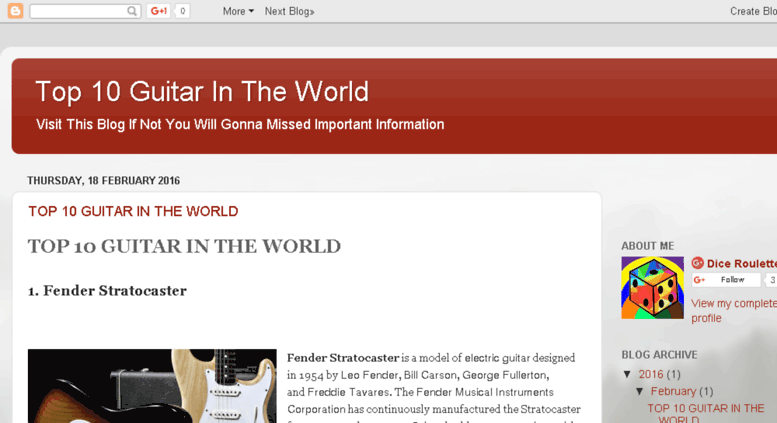Go to Next Blog
Screen dimensions: 777x423
point(289,11)
